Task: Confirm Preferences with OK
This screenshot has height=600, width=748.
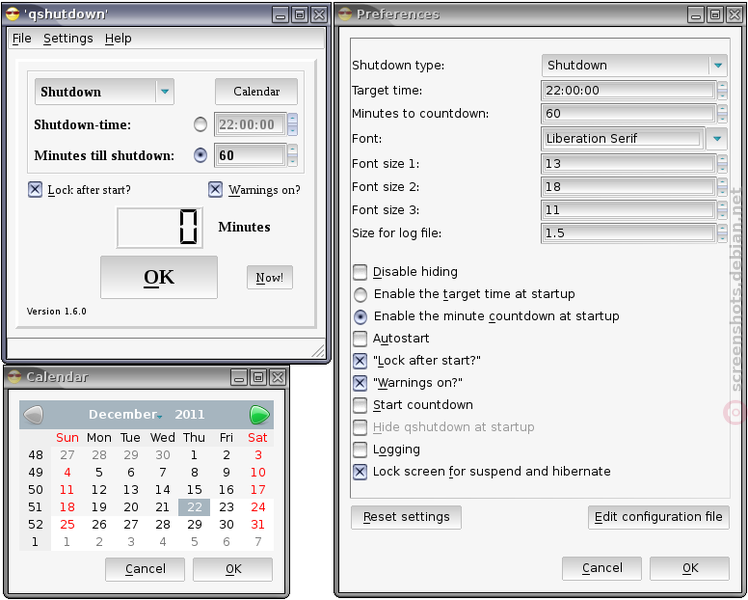Action: [690, 568]
